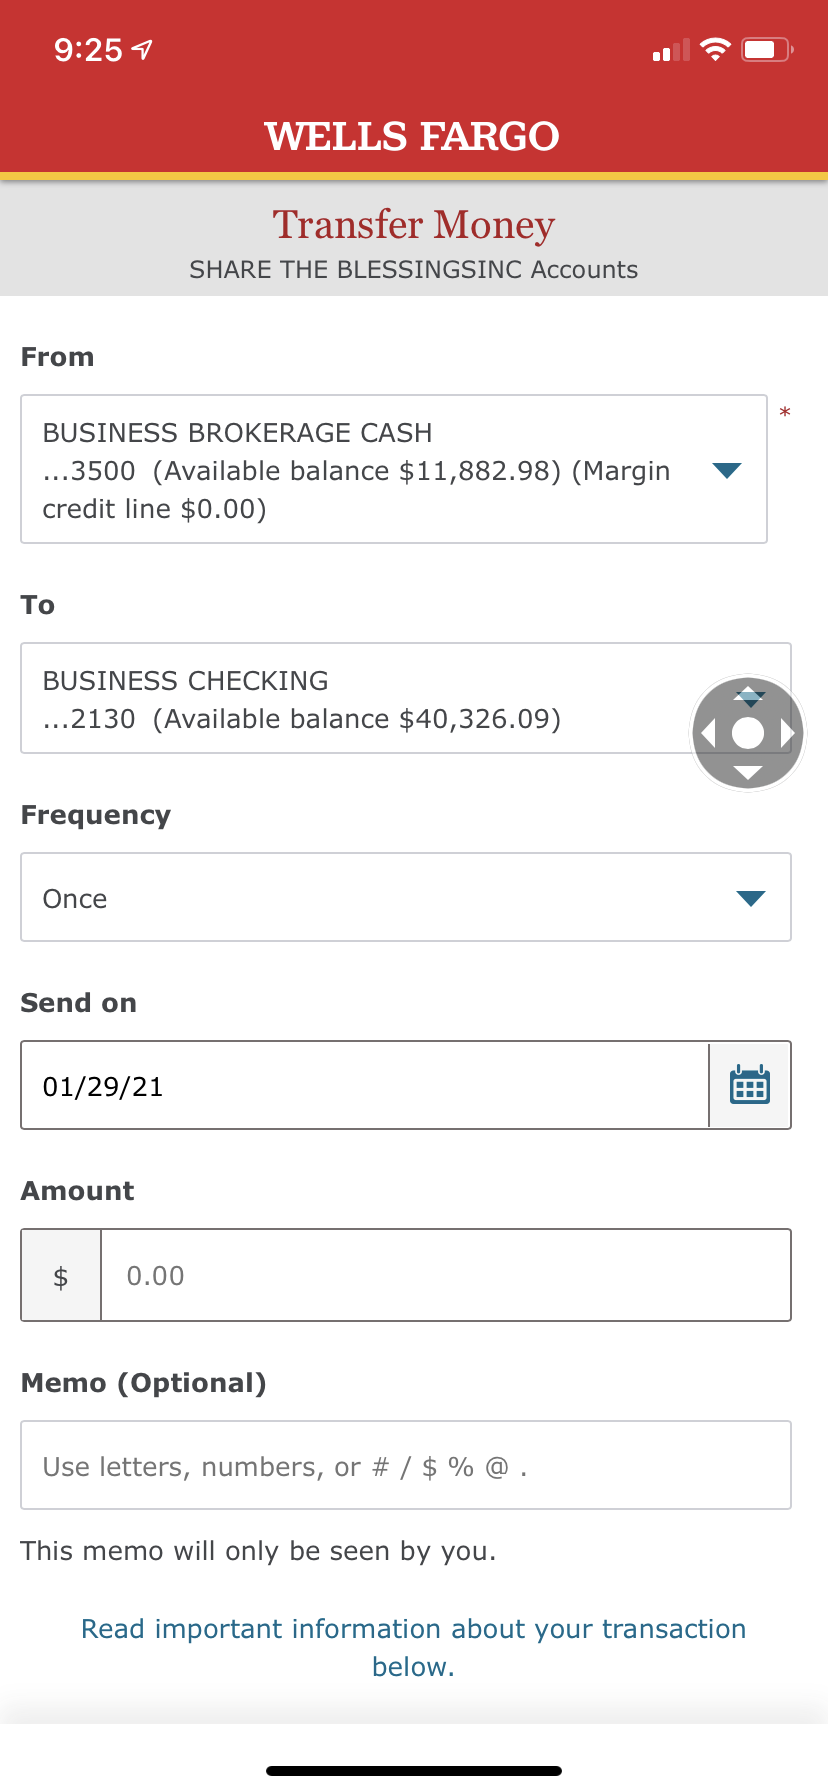Tap the center circle of the floating control
Image resolution: width=828 pixels, height=1792 pixels.
748,733
